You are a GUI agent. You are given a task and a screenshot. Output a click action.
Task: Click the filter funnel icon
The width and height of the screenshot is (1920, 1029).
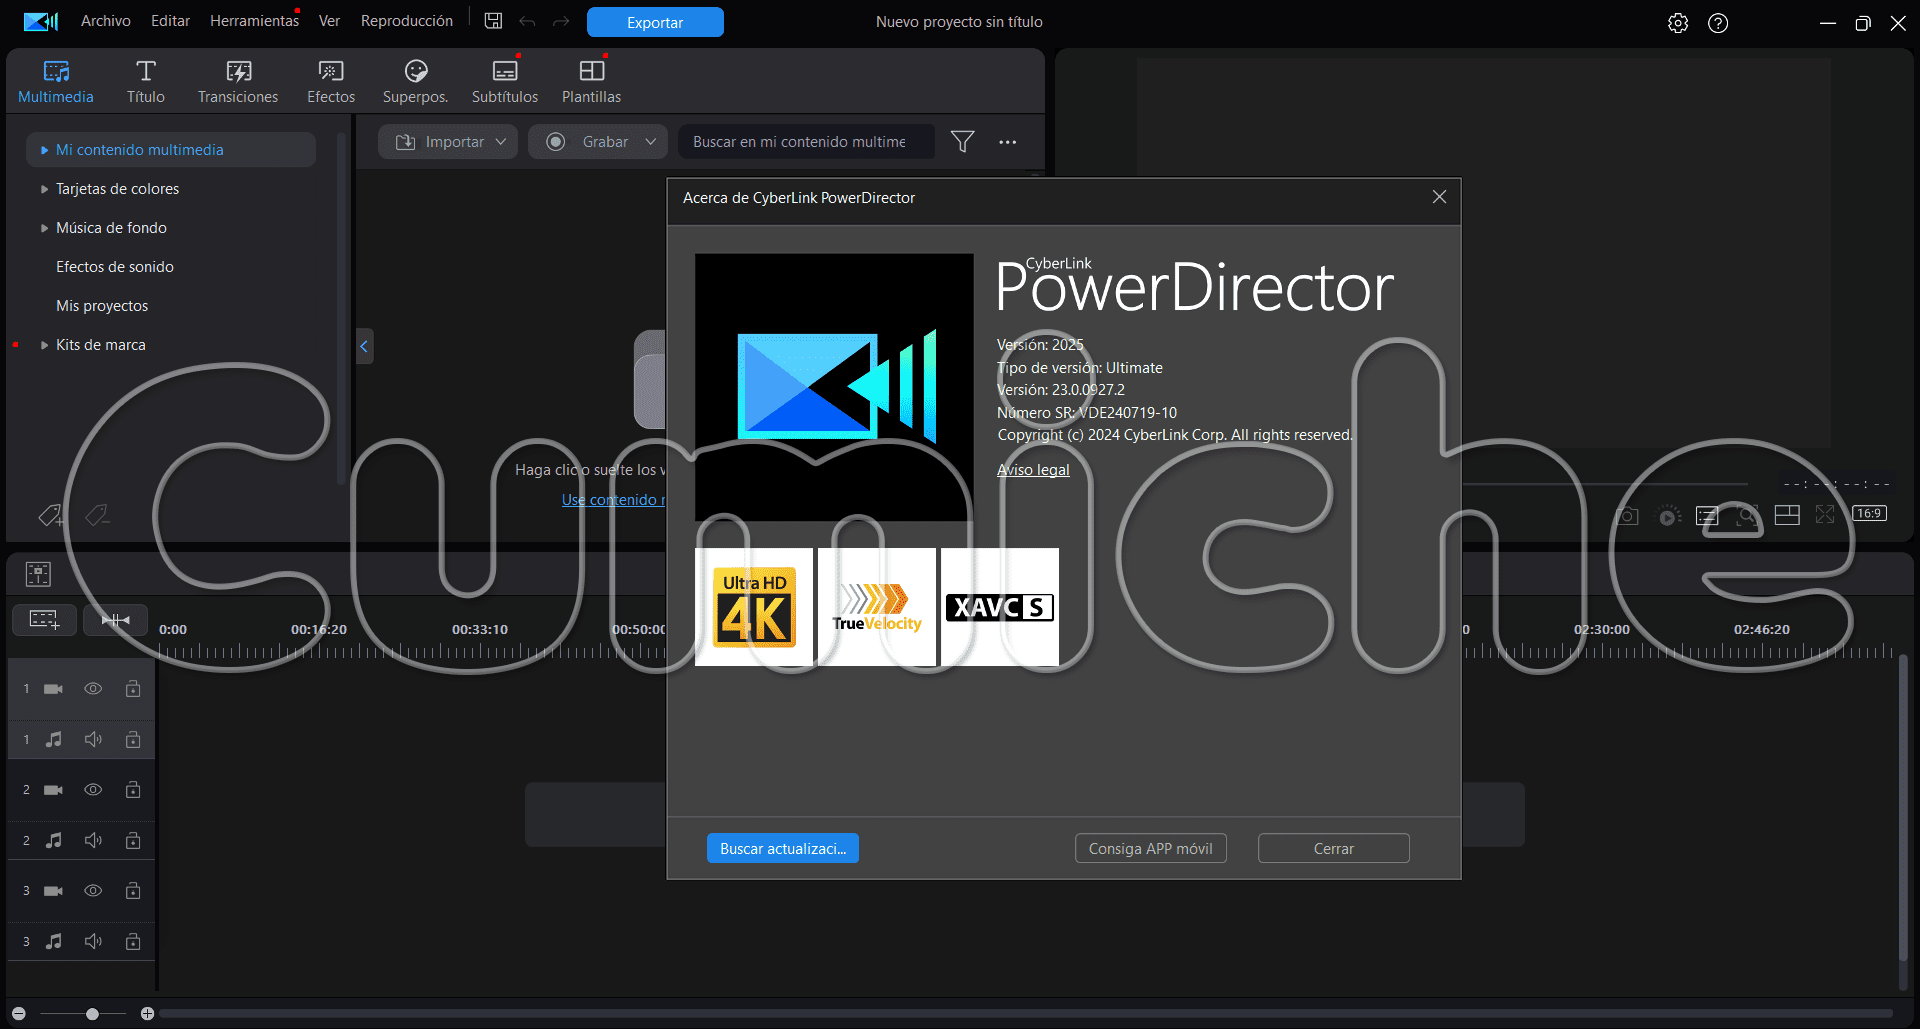point(962,142)
